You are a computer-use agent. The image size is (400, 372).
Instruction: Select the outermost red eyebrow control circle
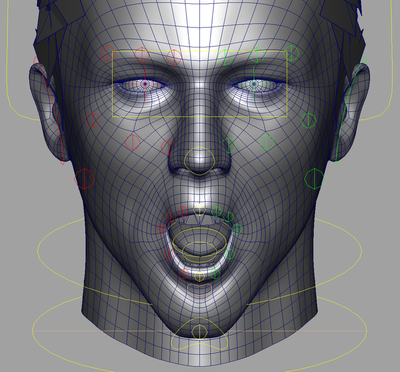pyautogui.click(x=107, y=53)
